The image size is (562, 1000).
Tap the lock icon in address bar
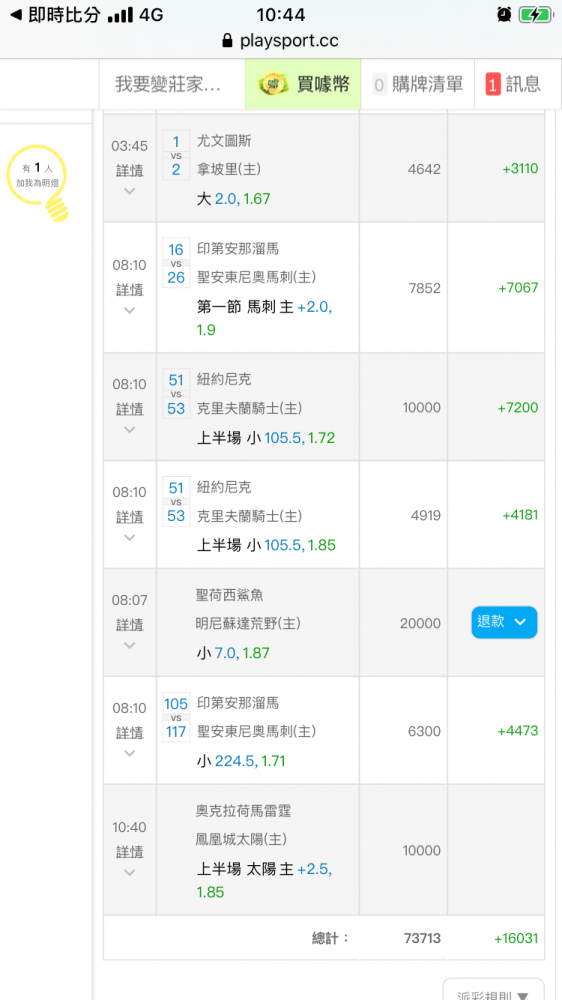point(227,41)
